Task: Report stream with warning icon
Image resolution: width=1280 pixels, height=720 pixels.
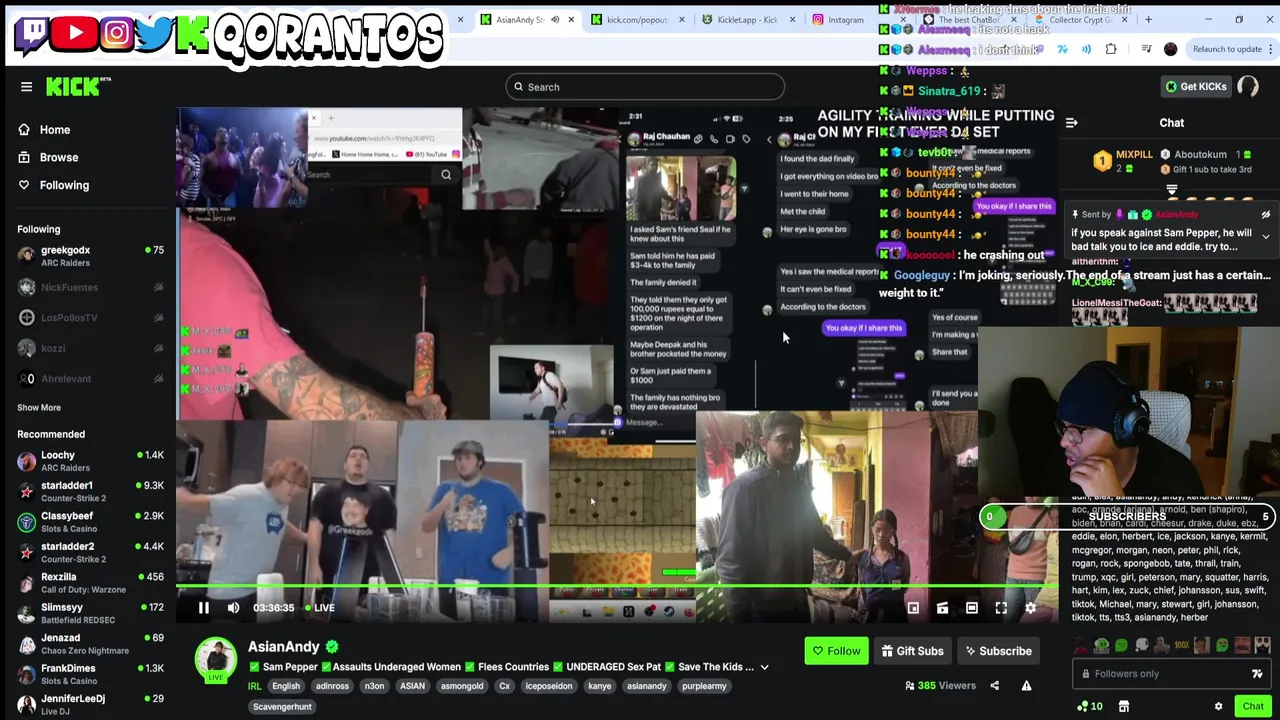Action: pyautogui.click(x=1026, y=686)
